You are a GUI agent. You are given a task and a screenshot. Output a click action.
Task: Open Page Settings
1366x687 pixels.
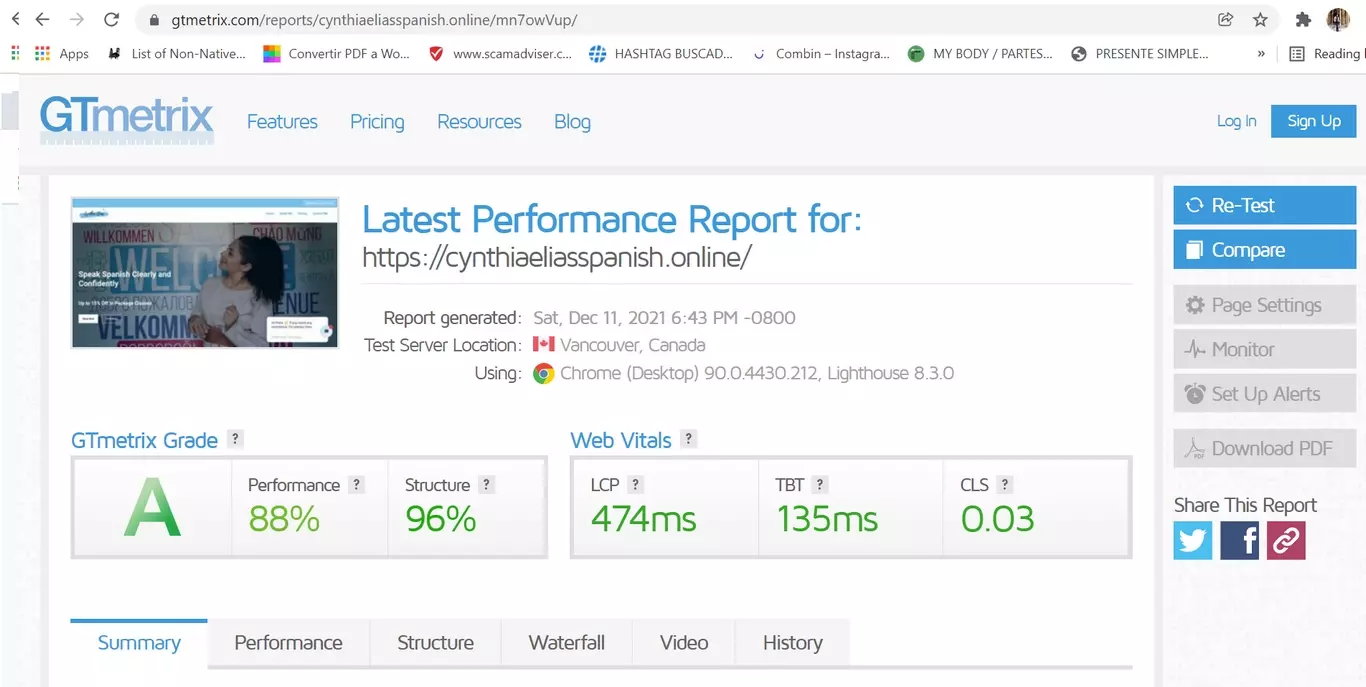(1264, 305)
